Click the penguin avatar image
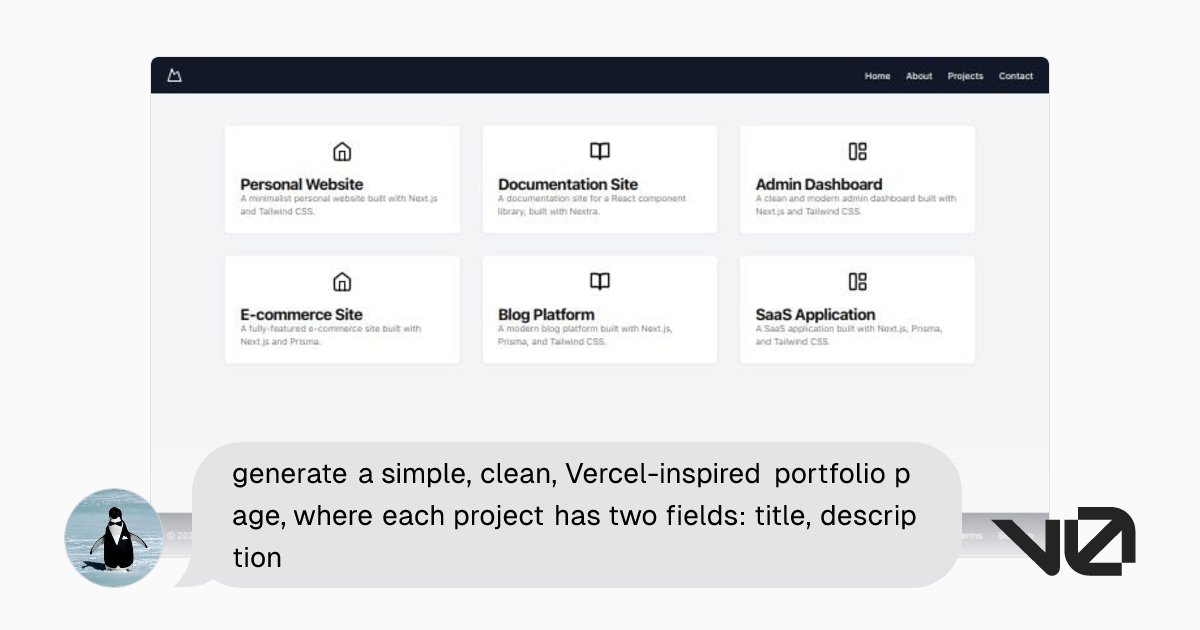Viewport: 1200px width, 630px height. 114,538
